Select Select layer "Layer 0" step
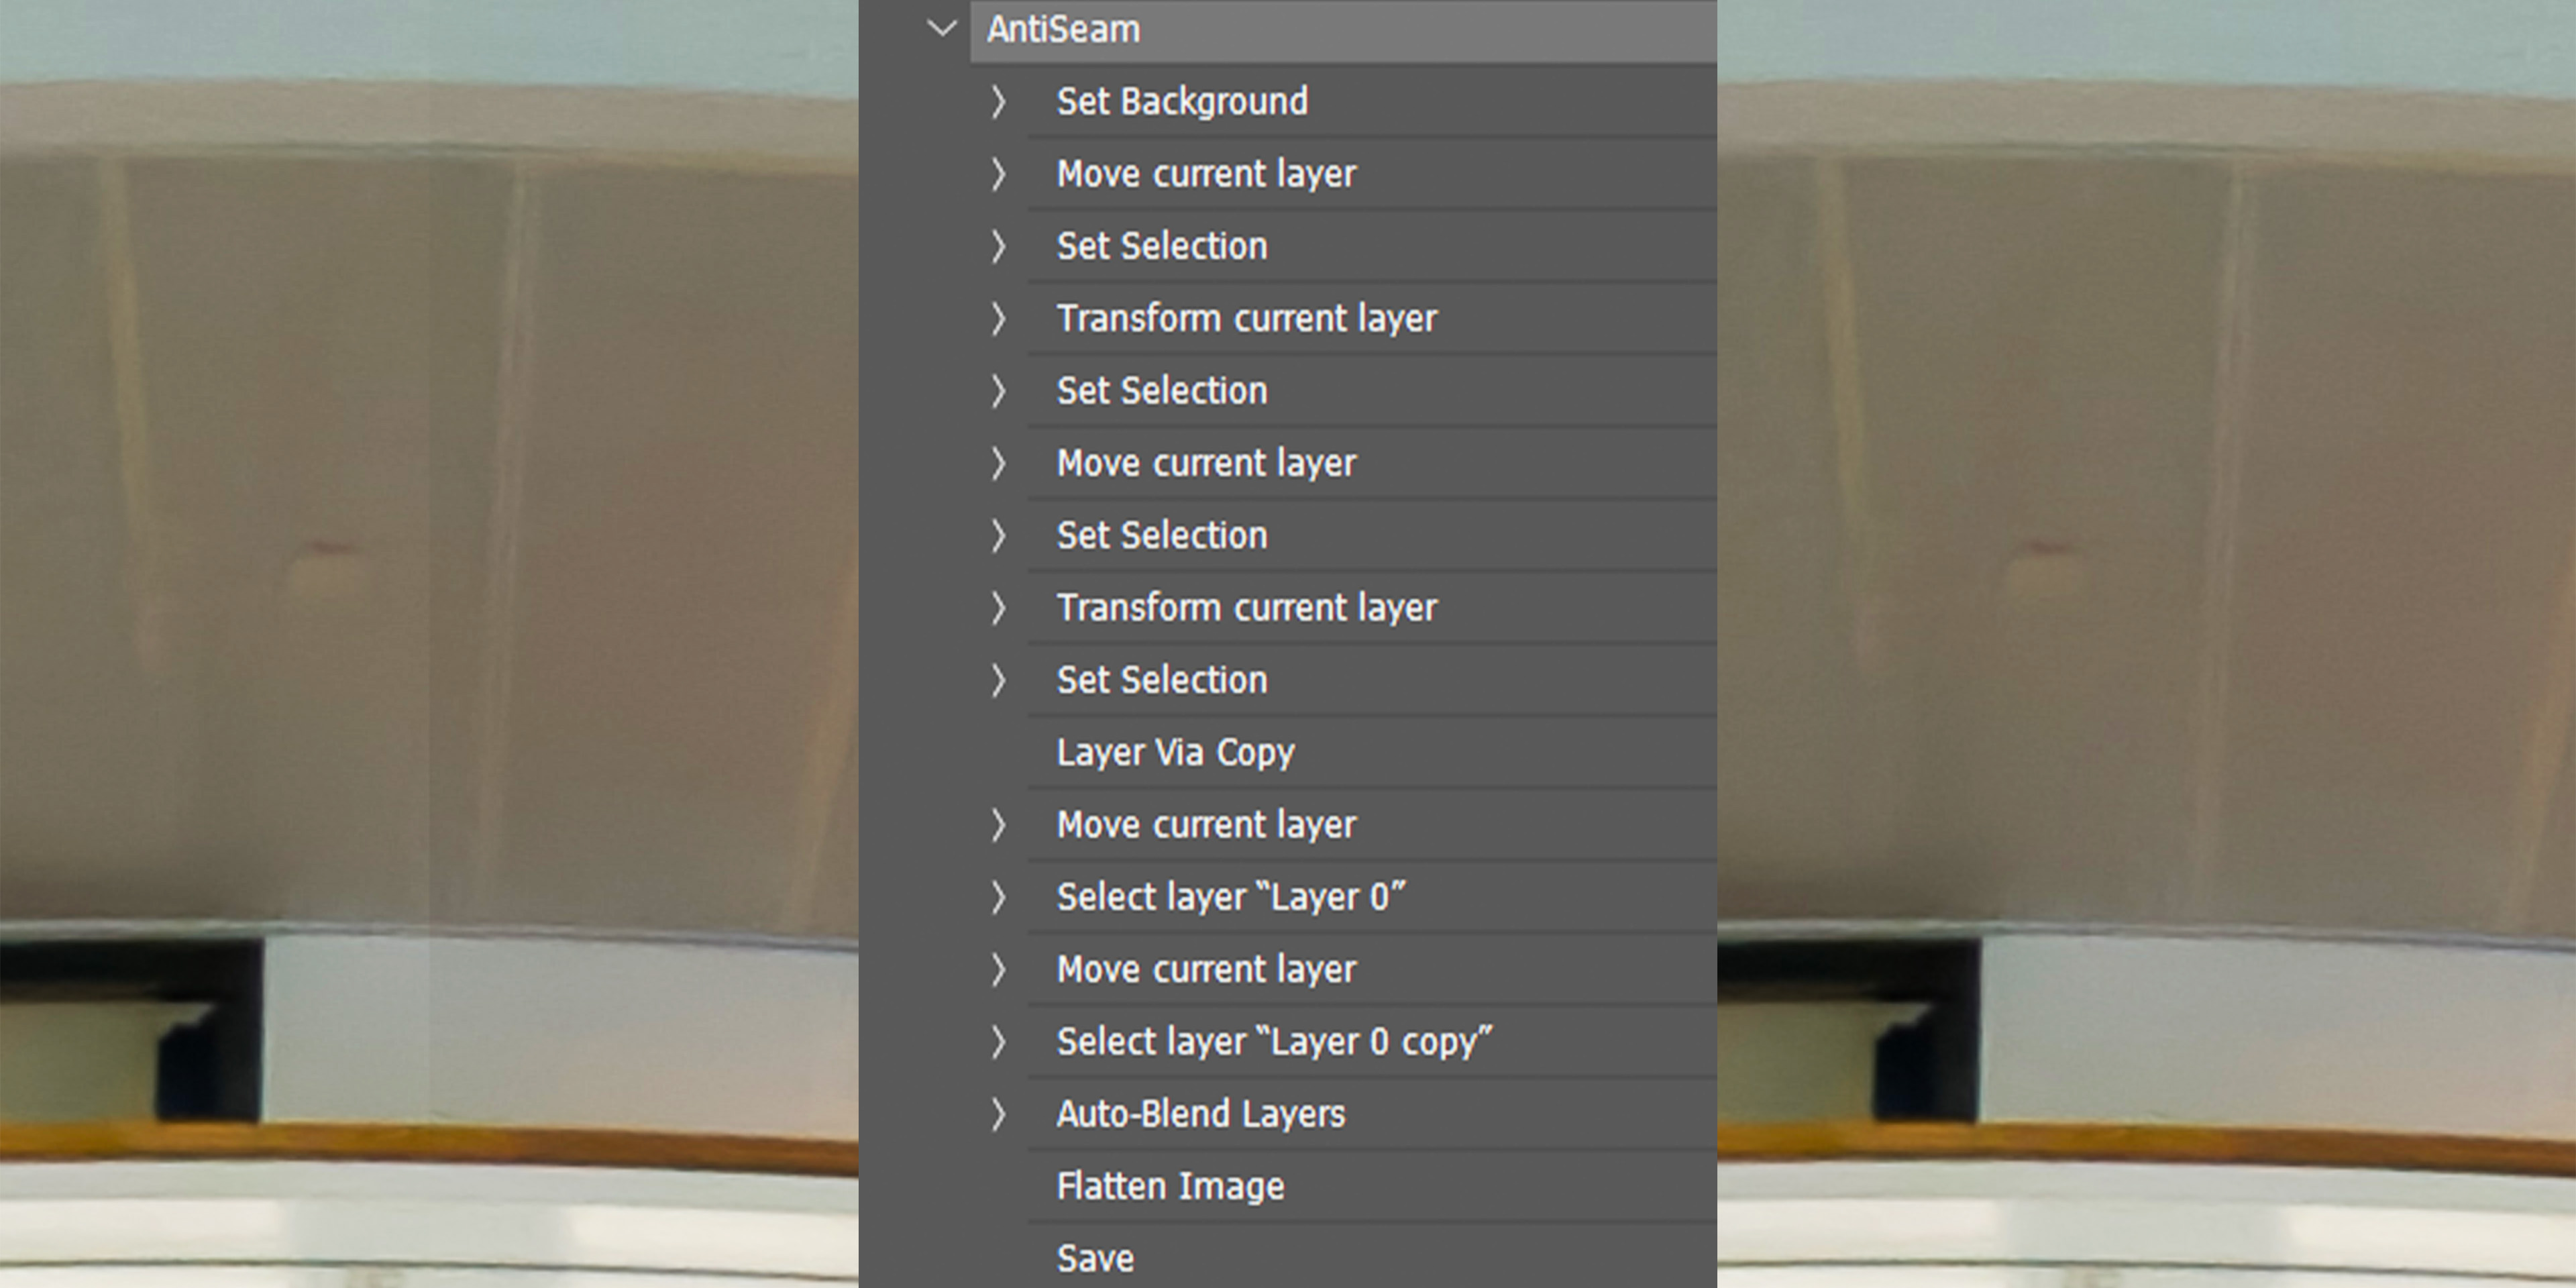Image resolution: width=2576 pixels, height=1288 pixels. click(1231, 897)
